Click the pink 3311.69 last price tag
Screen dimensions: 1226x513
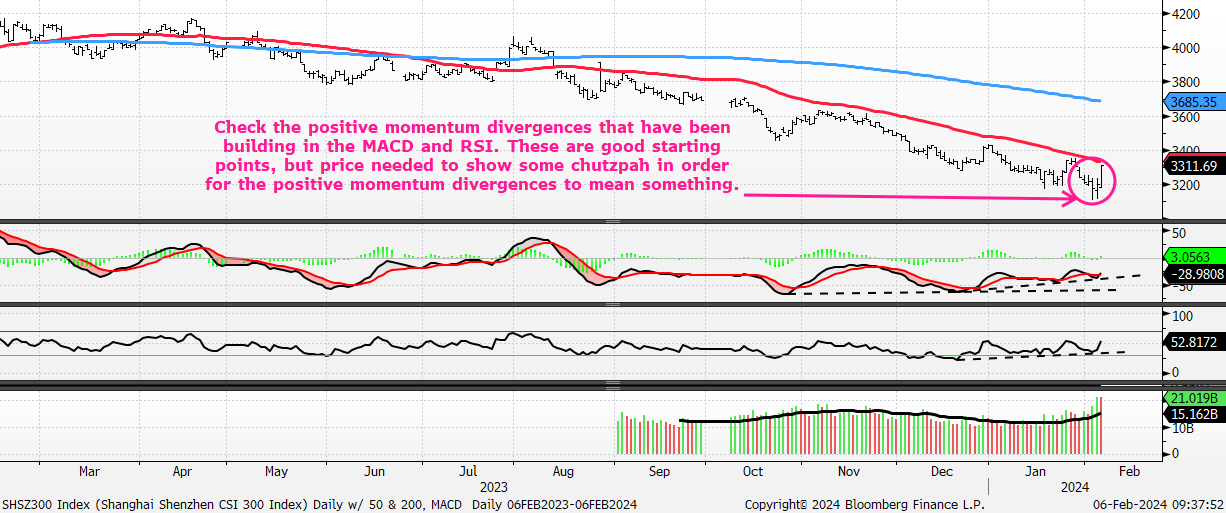click(1193, 166)
